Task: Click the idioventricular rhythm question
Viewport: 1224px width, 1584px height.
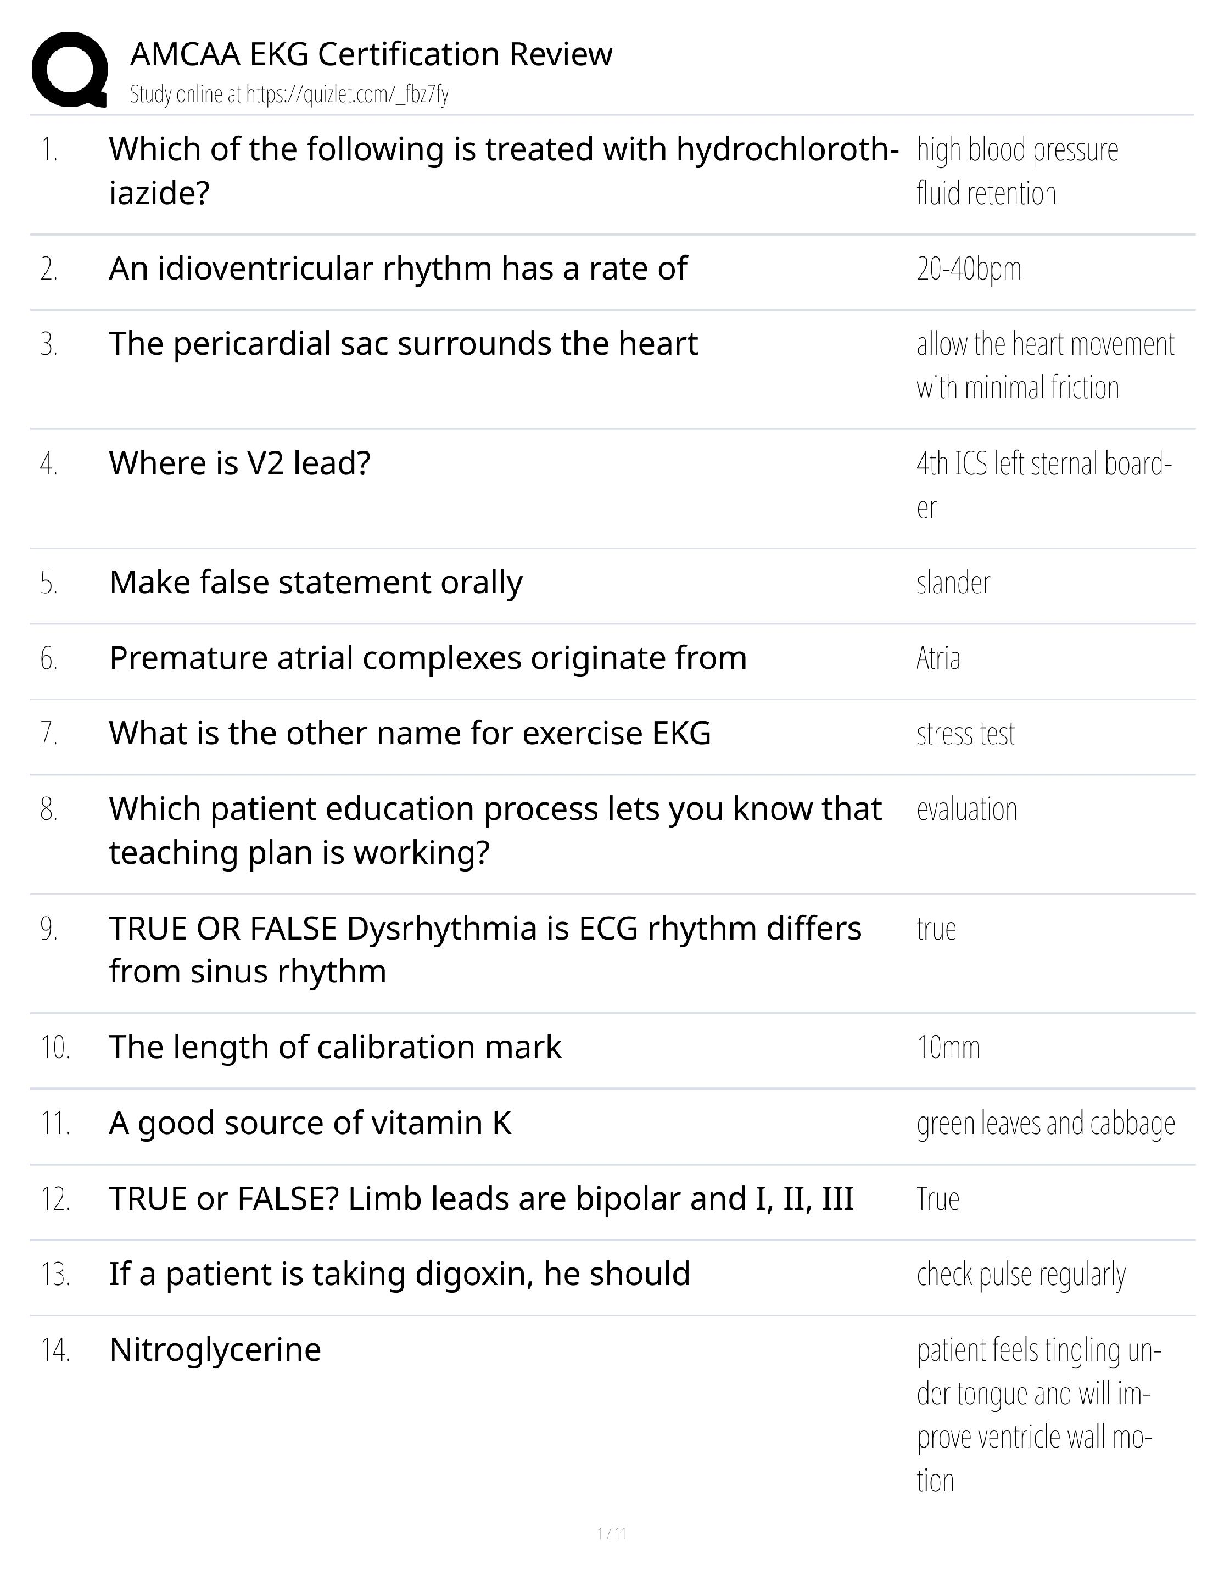Action: (x=398, y=268)
